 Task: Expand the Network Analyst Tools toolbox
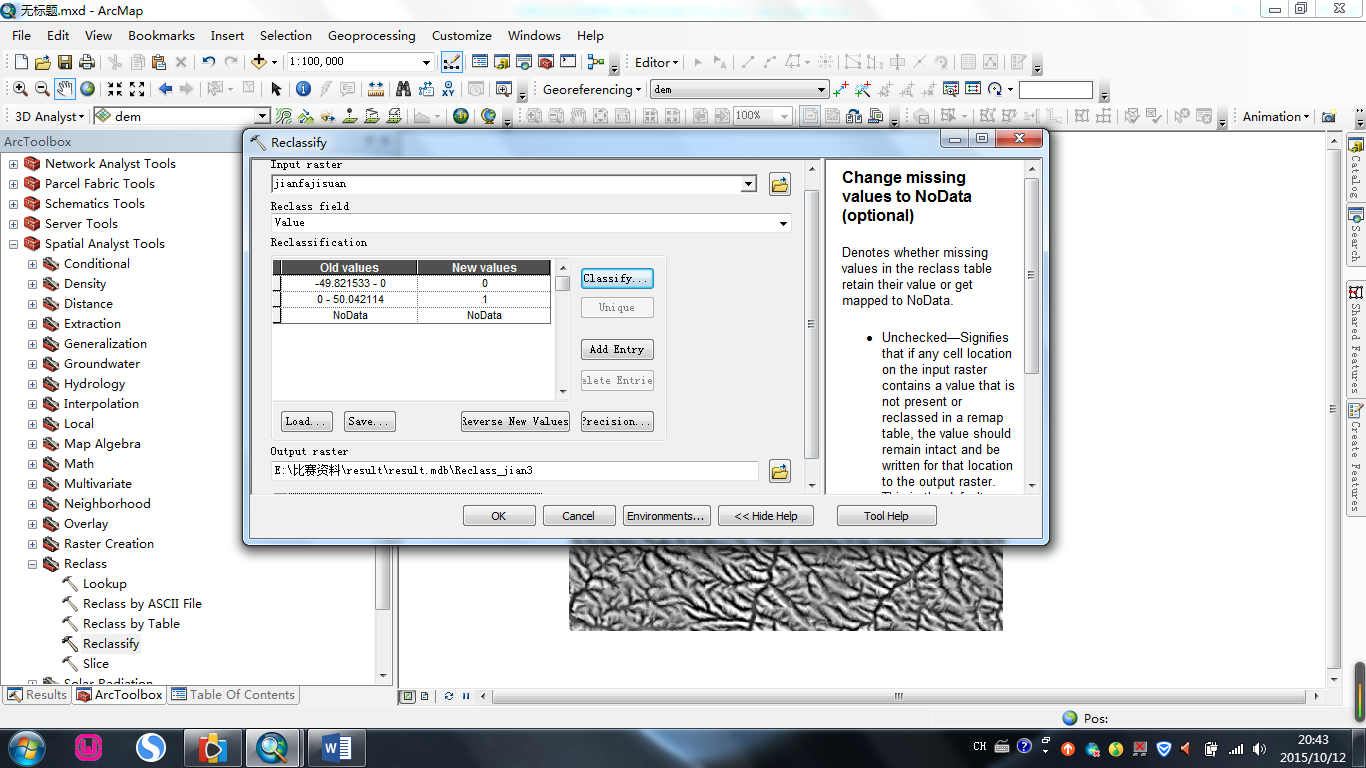(13, 164)
